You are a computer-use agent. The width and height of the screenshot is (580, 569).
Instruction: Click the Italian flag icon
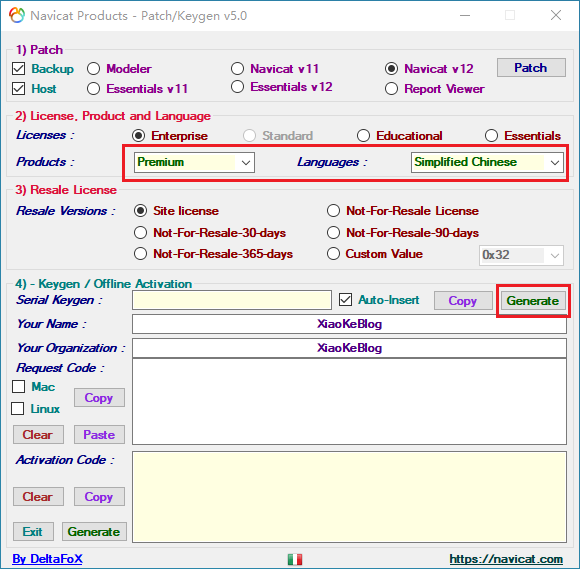(x=295, y=559)
